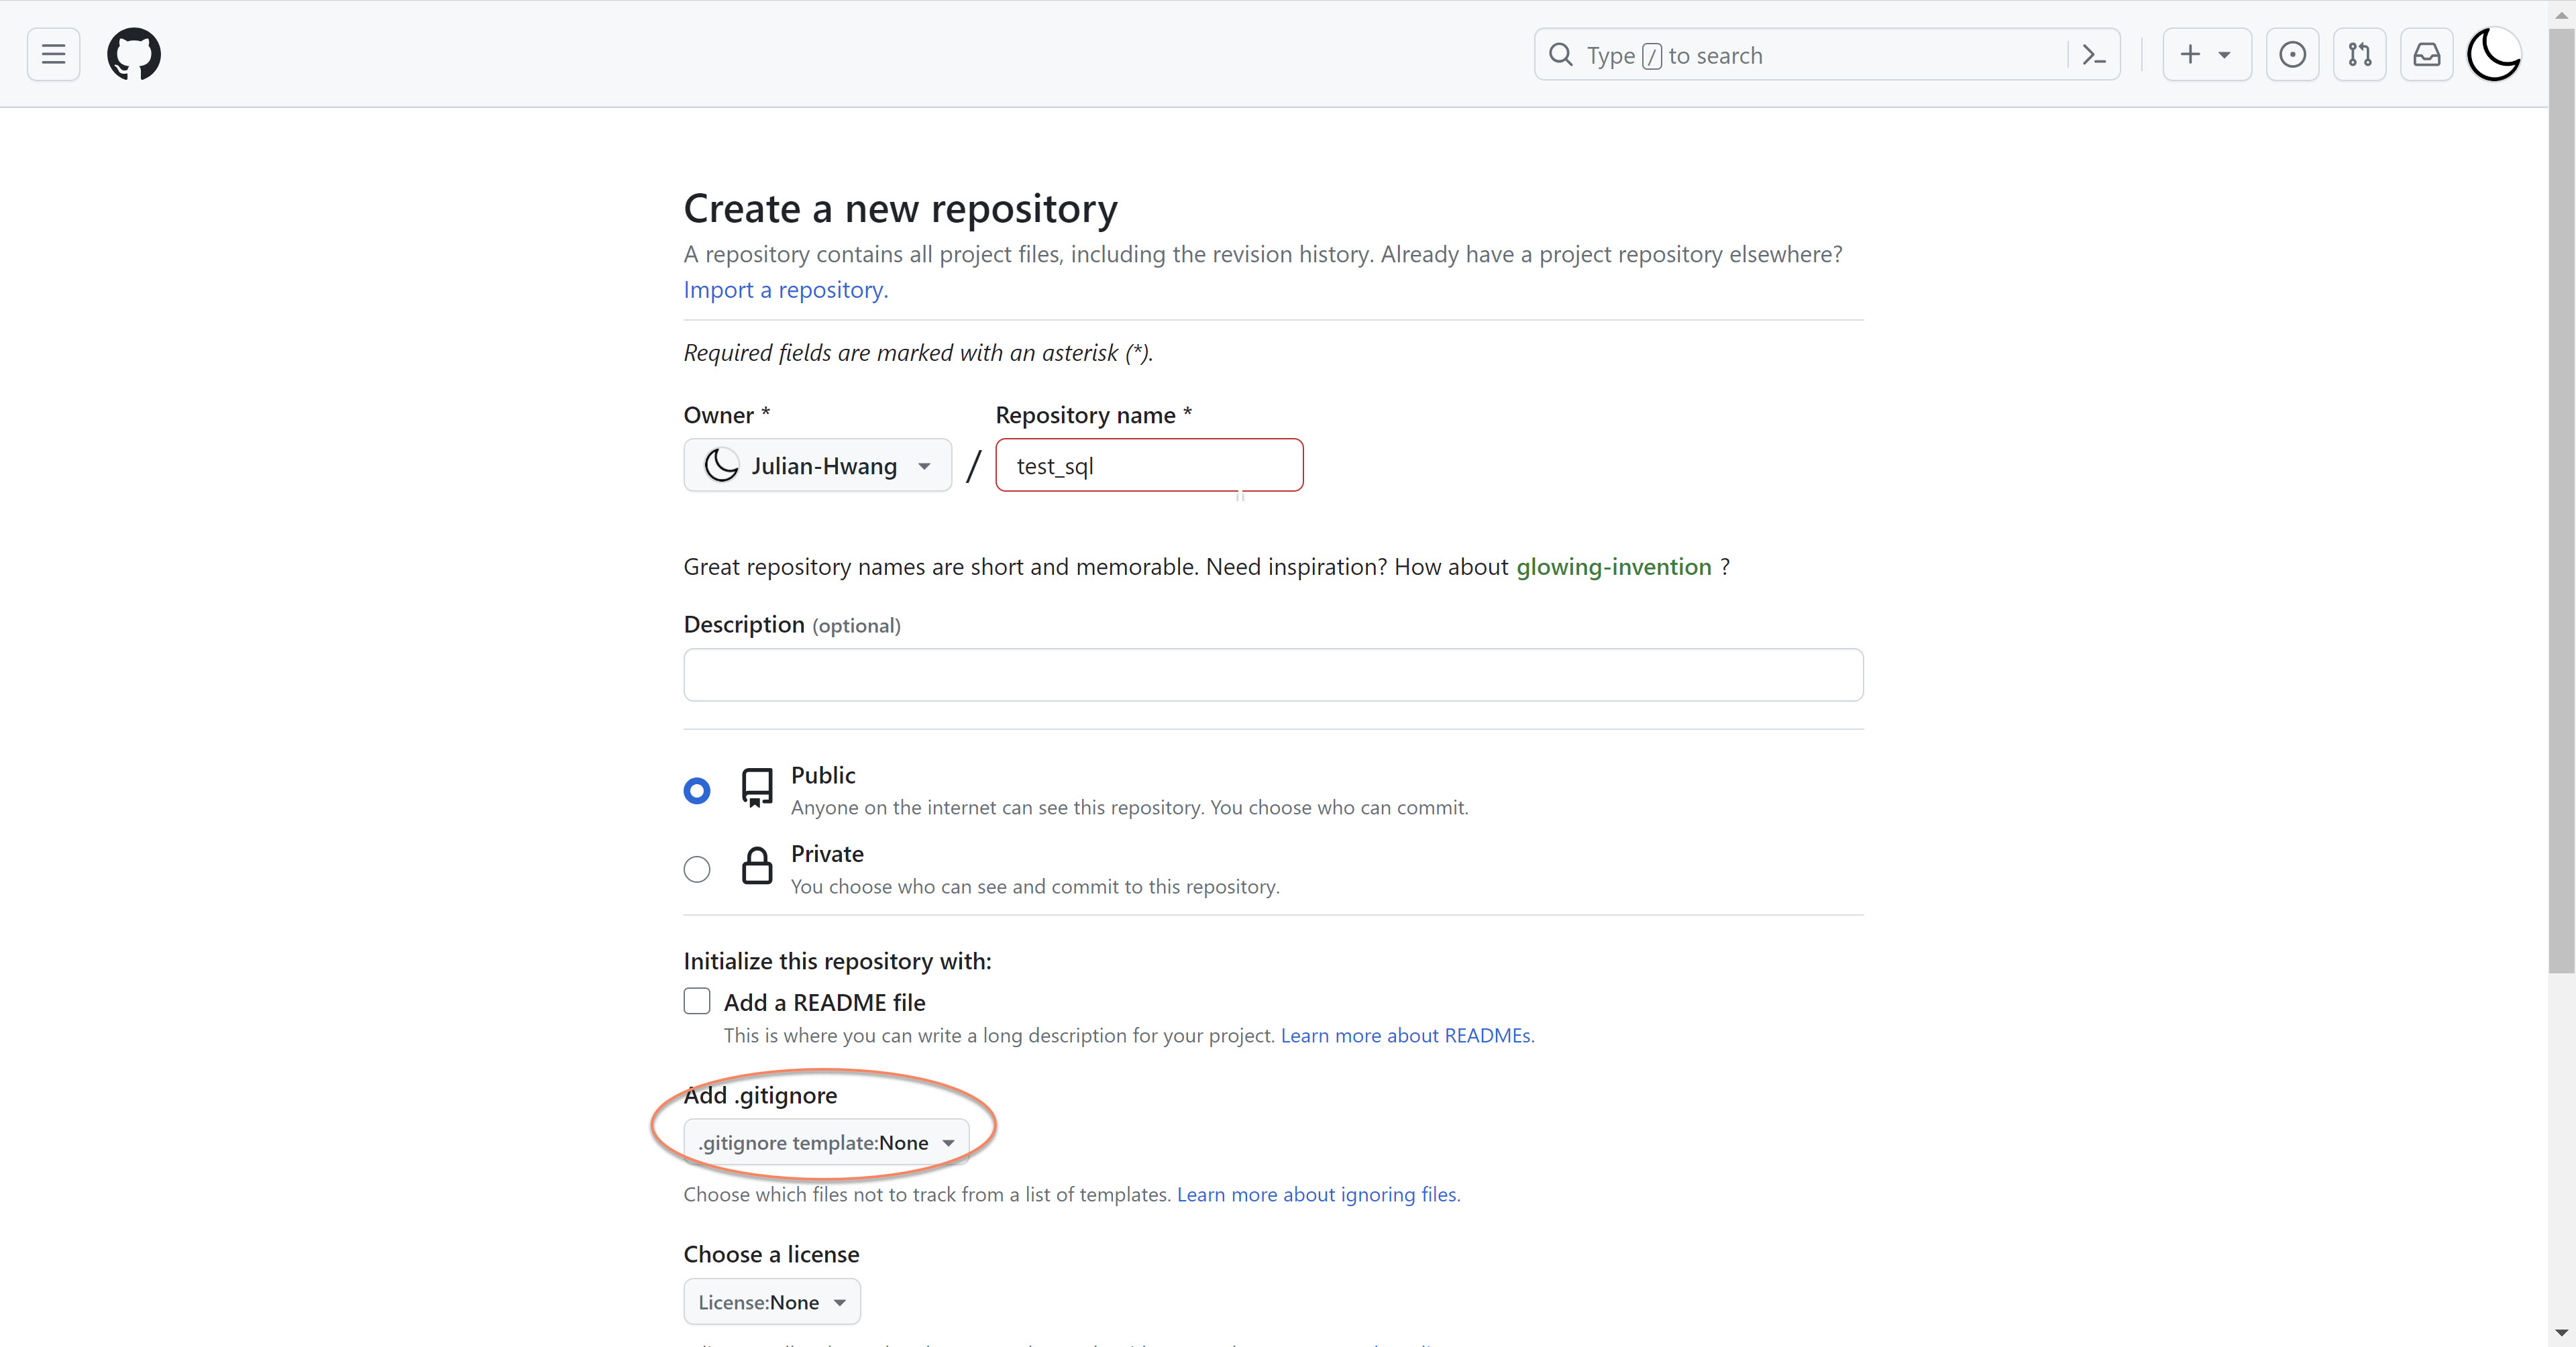Open Learn more about READMEs link
The height and width of the screenshot is (1347, 2576).
1406,1035
